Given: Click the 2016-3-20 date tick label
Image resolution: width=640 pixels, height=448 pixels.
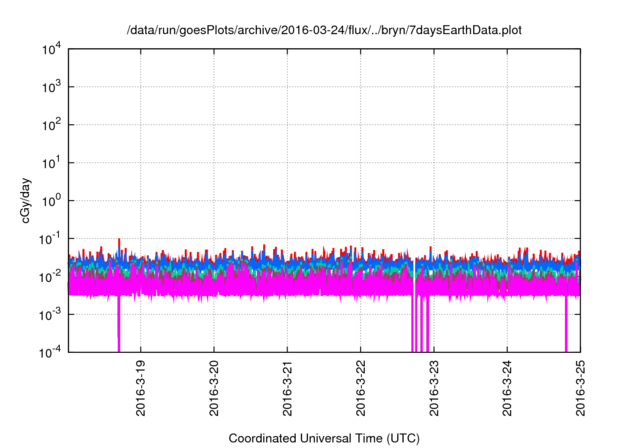Looking at the screenshot, I should coord(214,388).
